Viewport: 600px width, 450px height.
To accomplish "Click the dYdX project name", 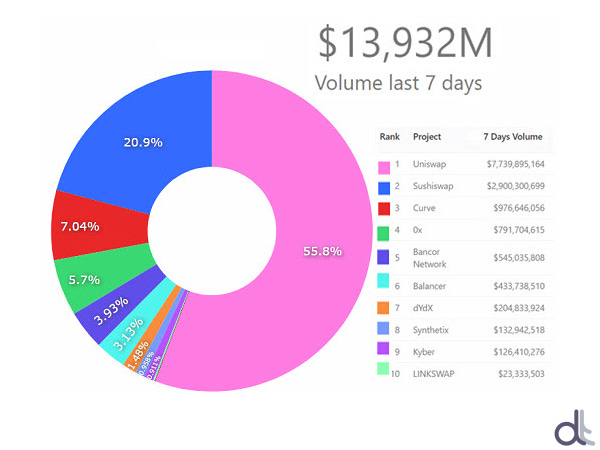I will [x=423, y=308].
